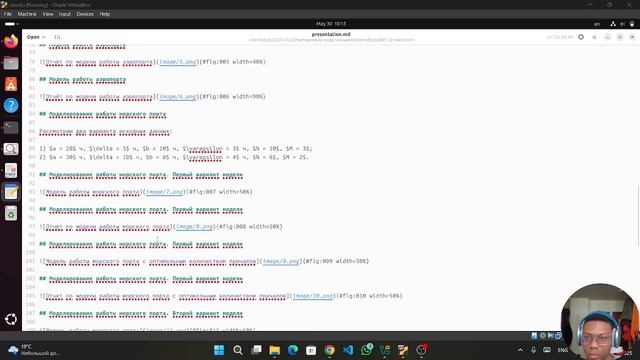This screenshot has height=360, width=640.
Task: Open Windows taskbar Search
Action: coord(238,350)
